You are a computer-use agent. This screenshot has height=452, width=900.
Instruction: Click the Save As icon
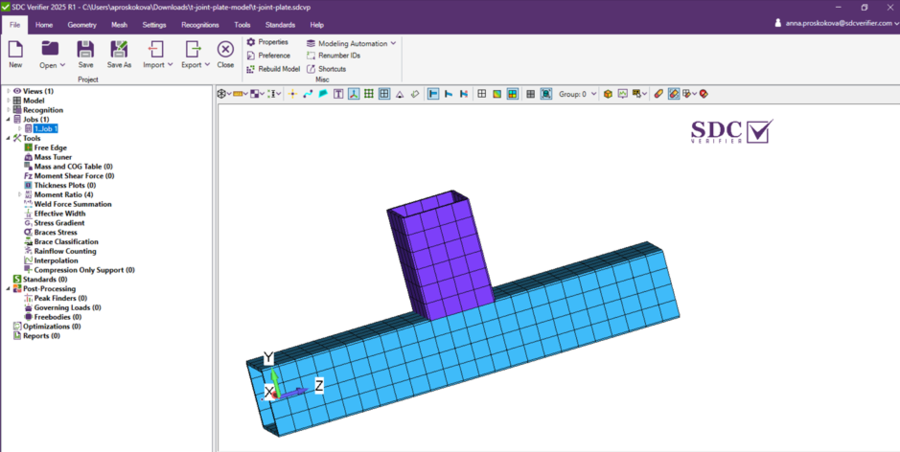pyautogui.click(x=119, y=52)
